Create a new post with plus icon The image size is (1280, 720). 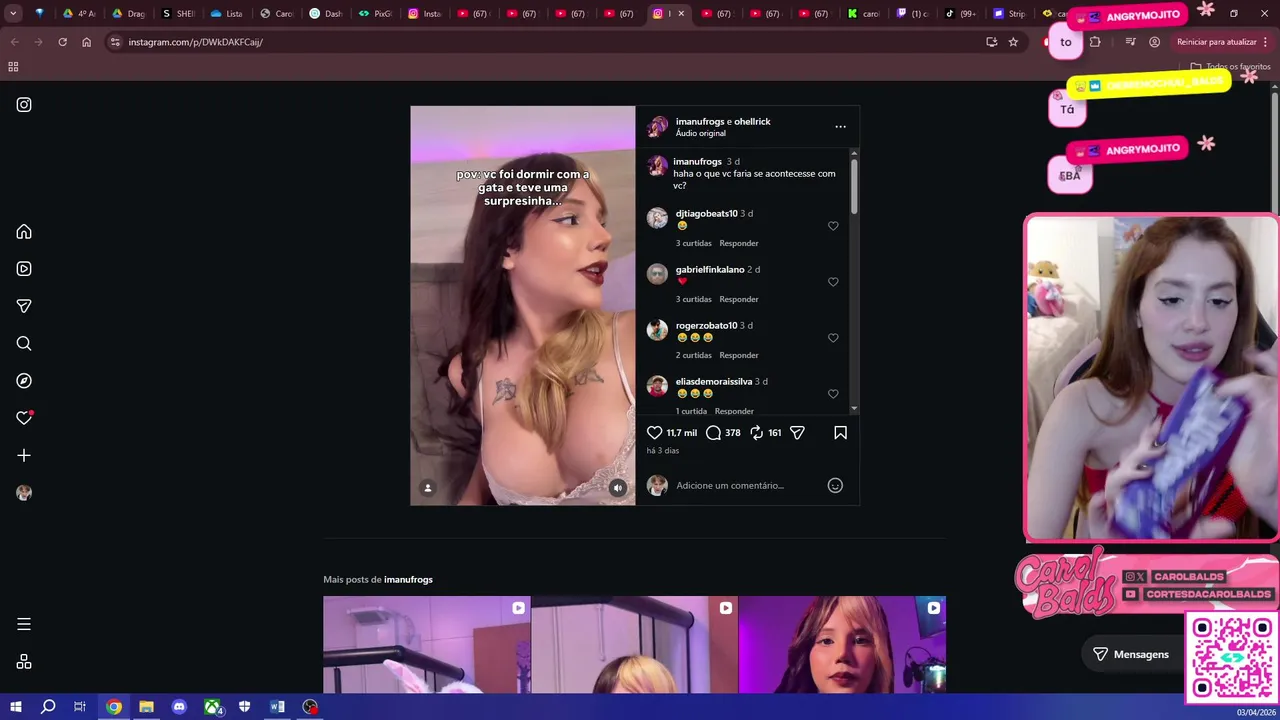[x=24, y=456]
